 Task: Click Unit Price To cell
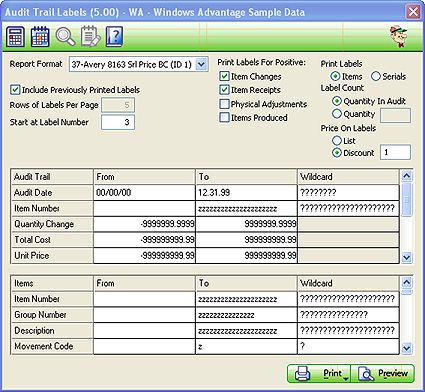point(247,256)
